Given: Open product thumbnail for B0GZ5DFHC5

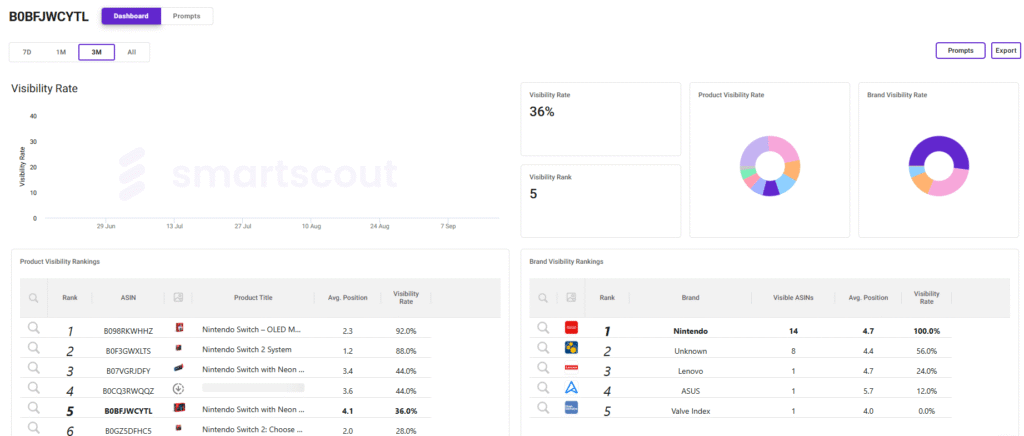Looking at the screenshot, I should (178, 428).
